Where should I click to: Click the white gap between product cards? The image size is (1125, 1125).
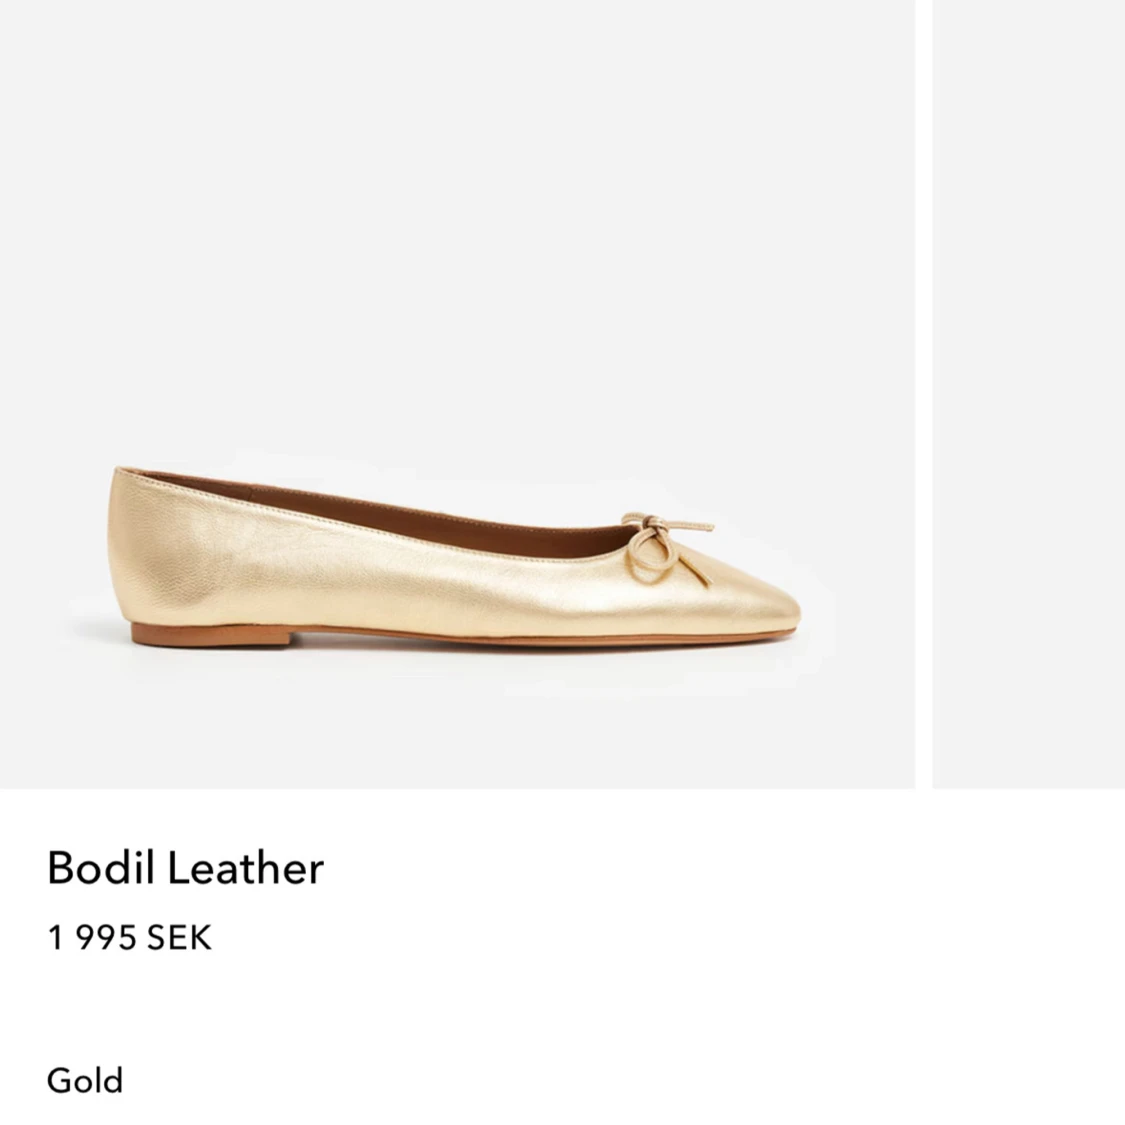click(924, 393)
